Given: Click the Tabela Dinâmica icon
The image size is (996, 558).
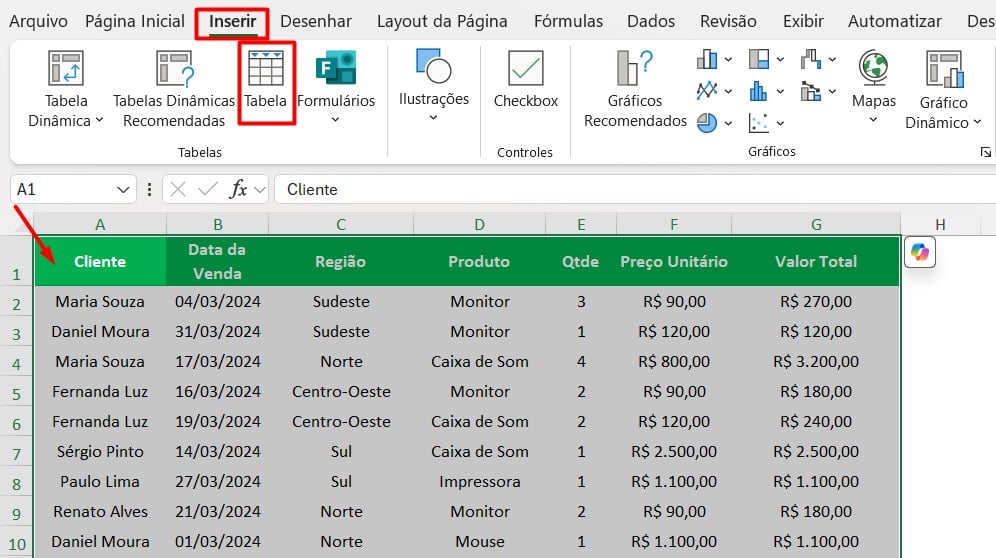Looking at the screenshot, I should click(x=65, y=68).
